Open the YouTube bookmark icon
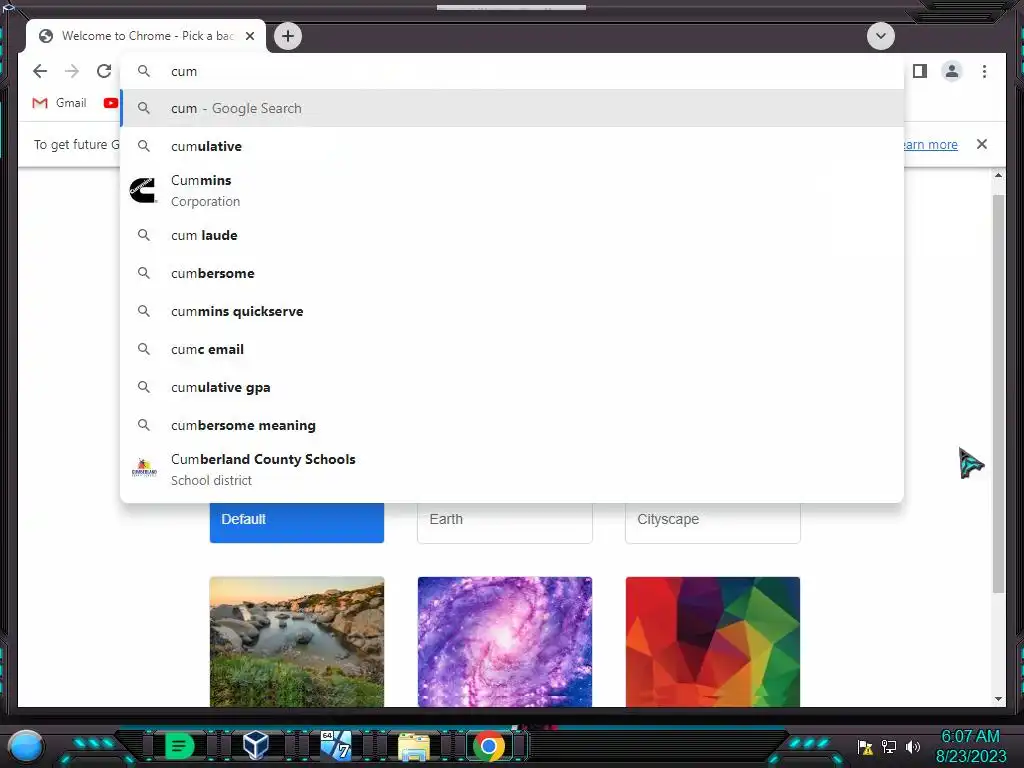 [x=110, y=103]
